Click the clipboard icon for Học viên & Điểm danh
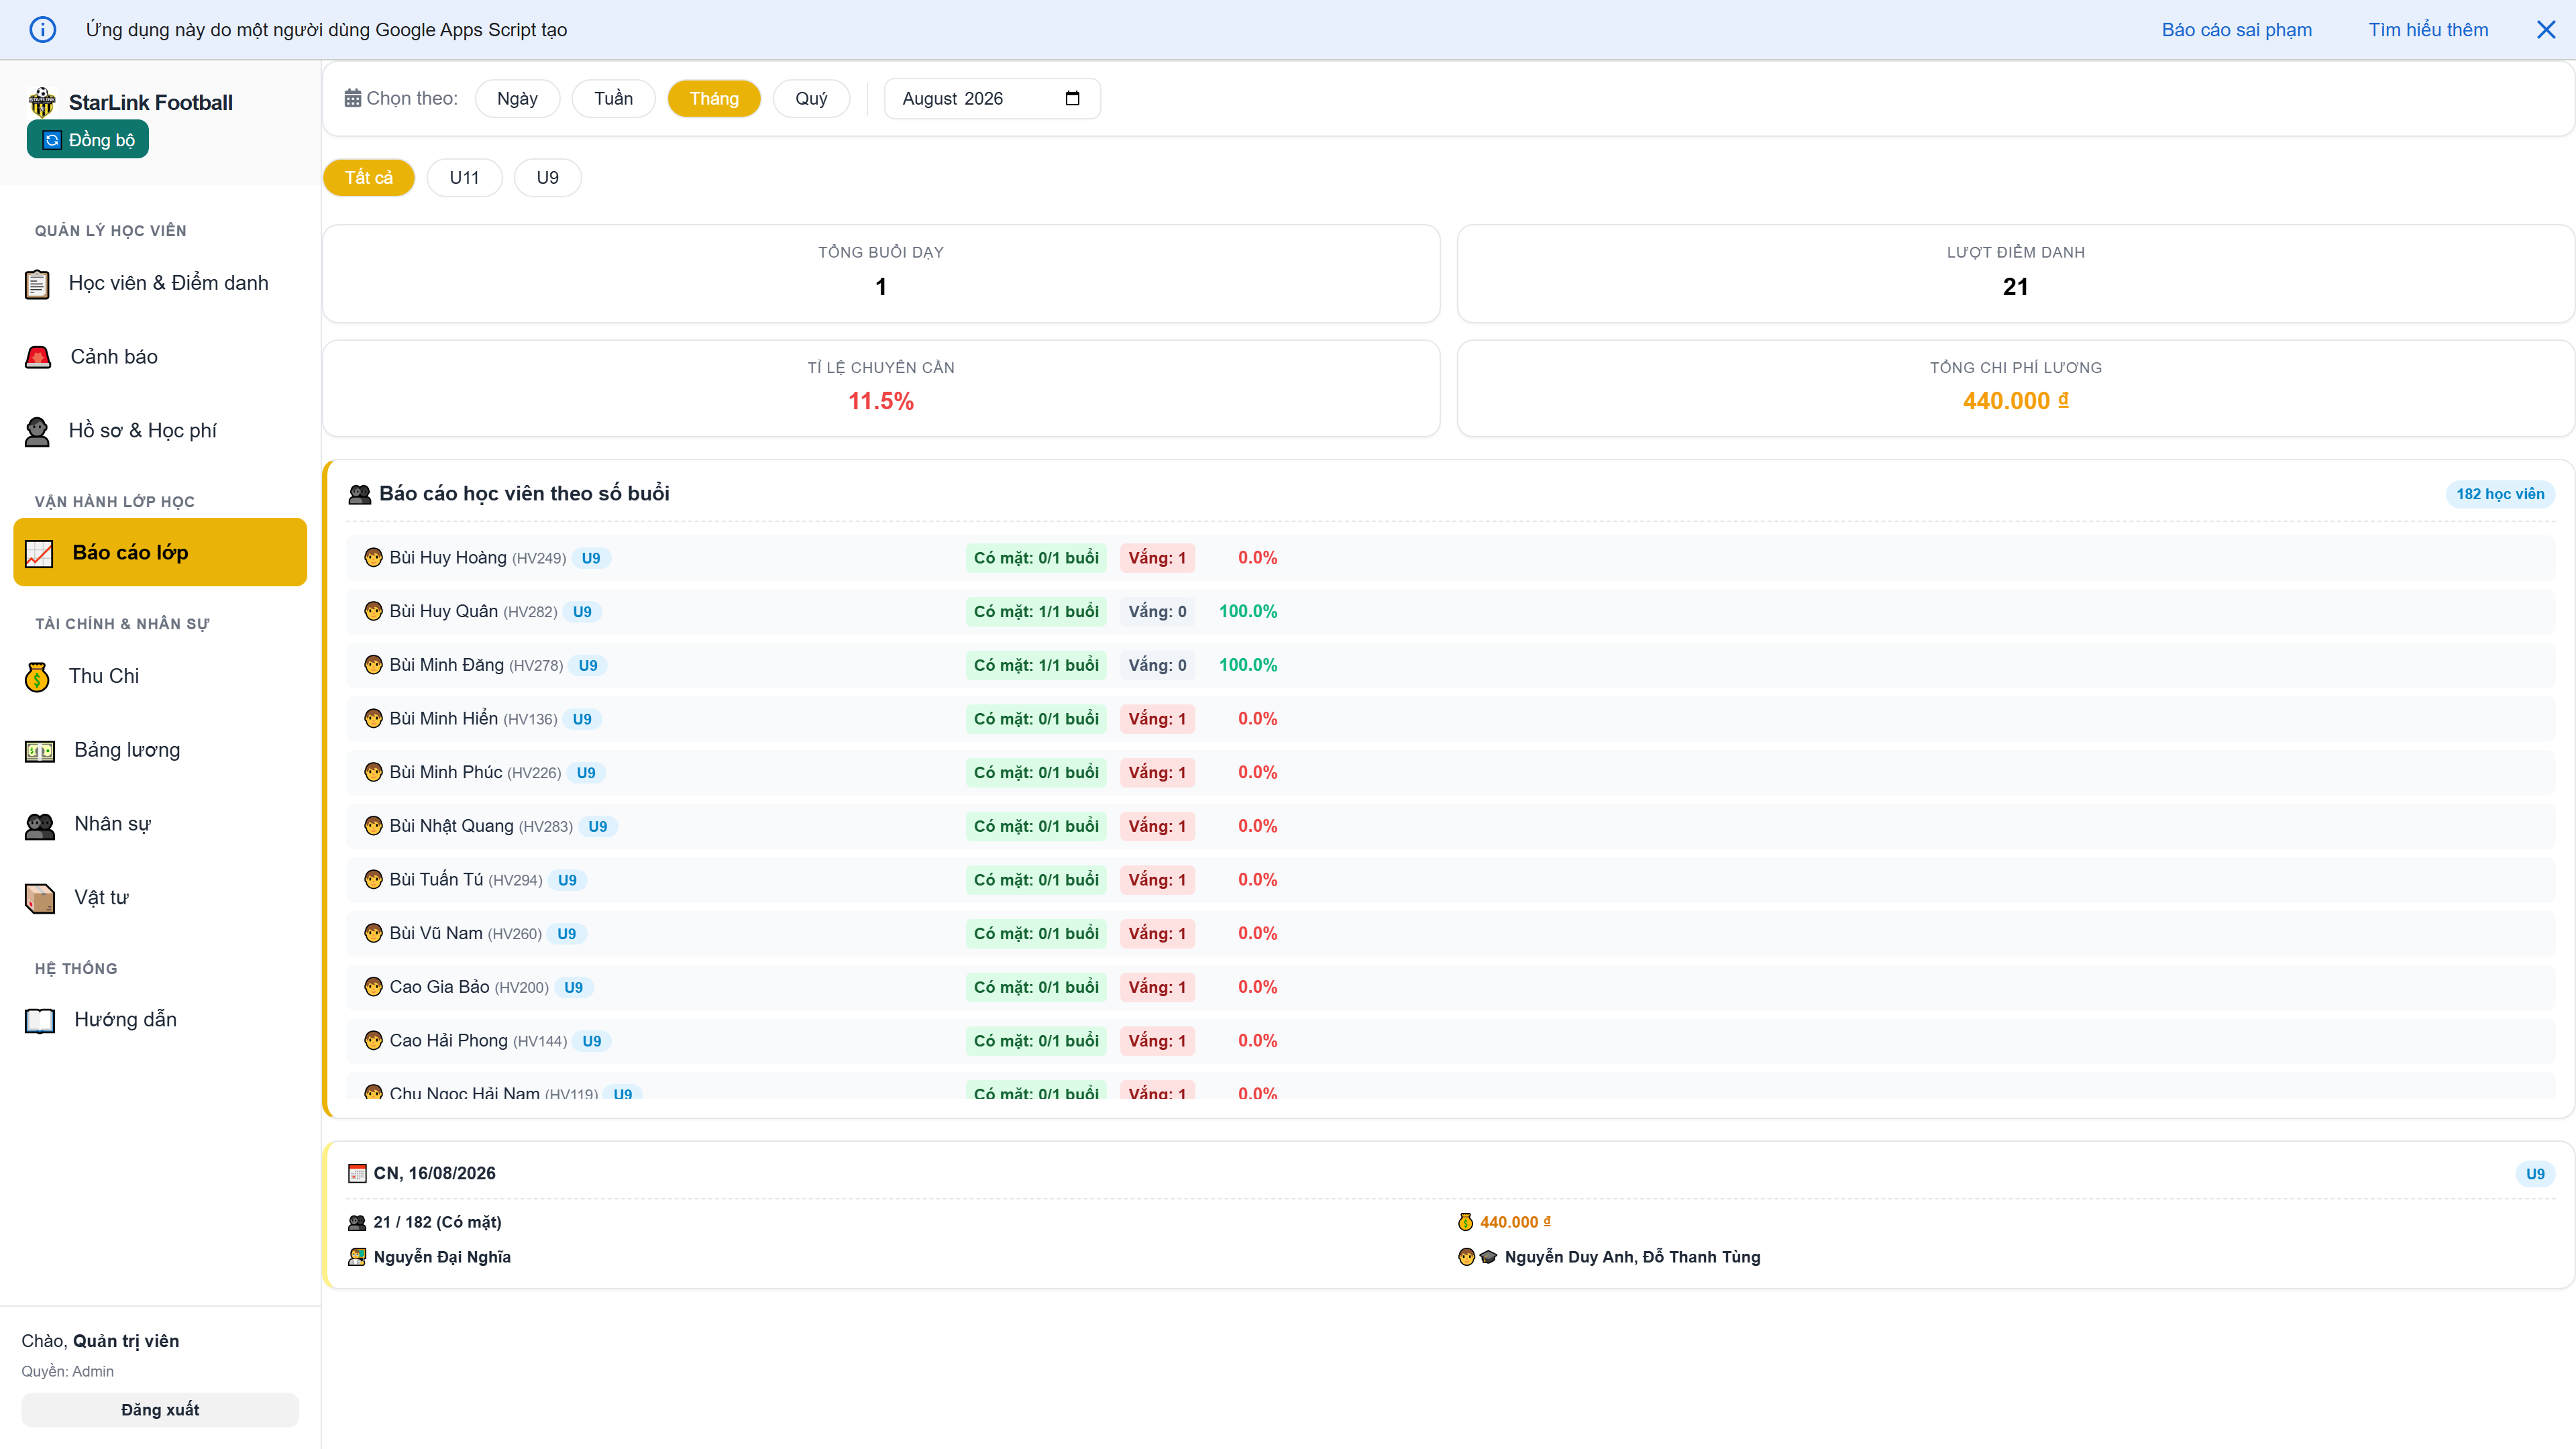Image resolution: width=2576 pixels, height=1449 pixels. 37,284
